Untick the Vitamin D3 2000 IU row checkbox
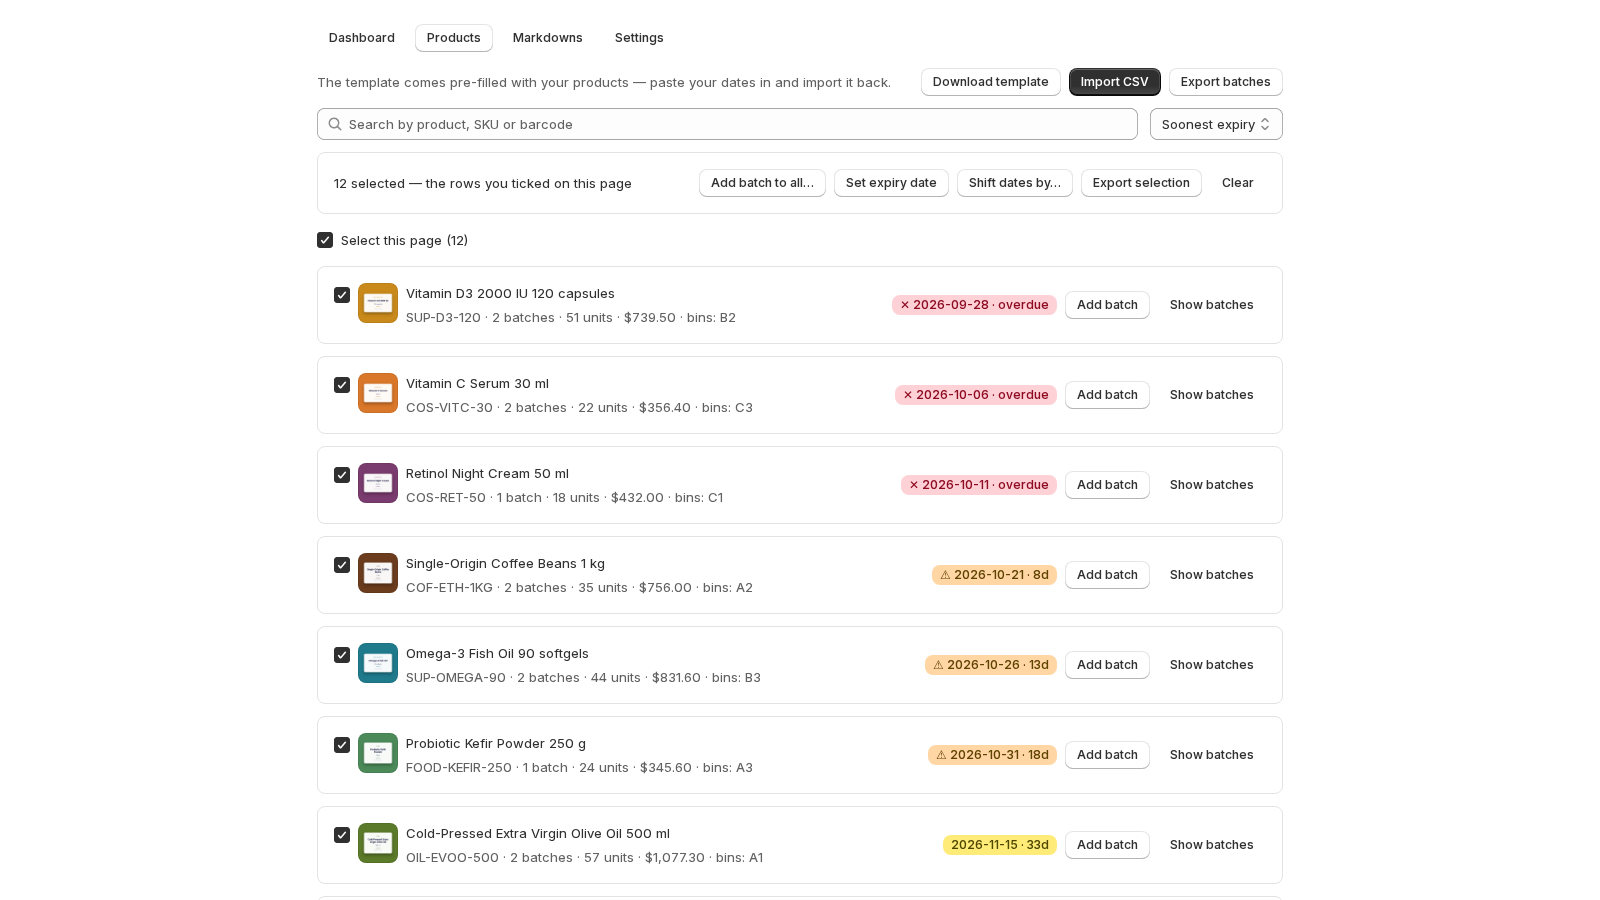The width and height of the screenshot is (1600, 900). tap(342, 295)
